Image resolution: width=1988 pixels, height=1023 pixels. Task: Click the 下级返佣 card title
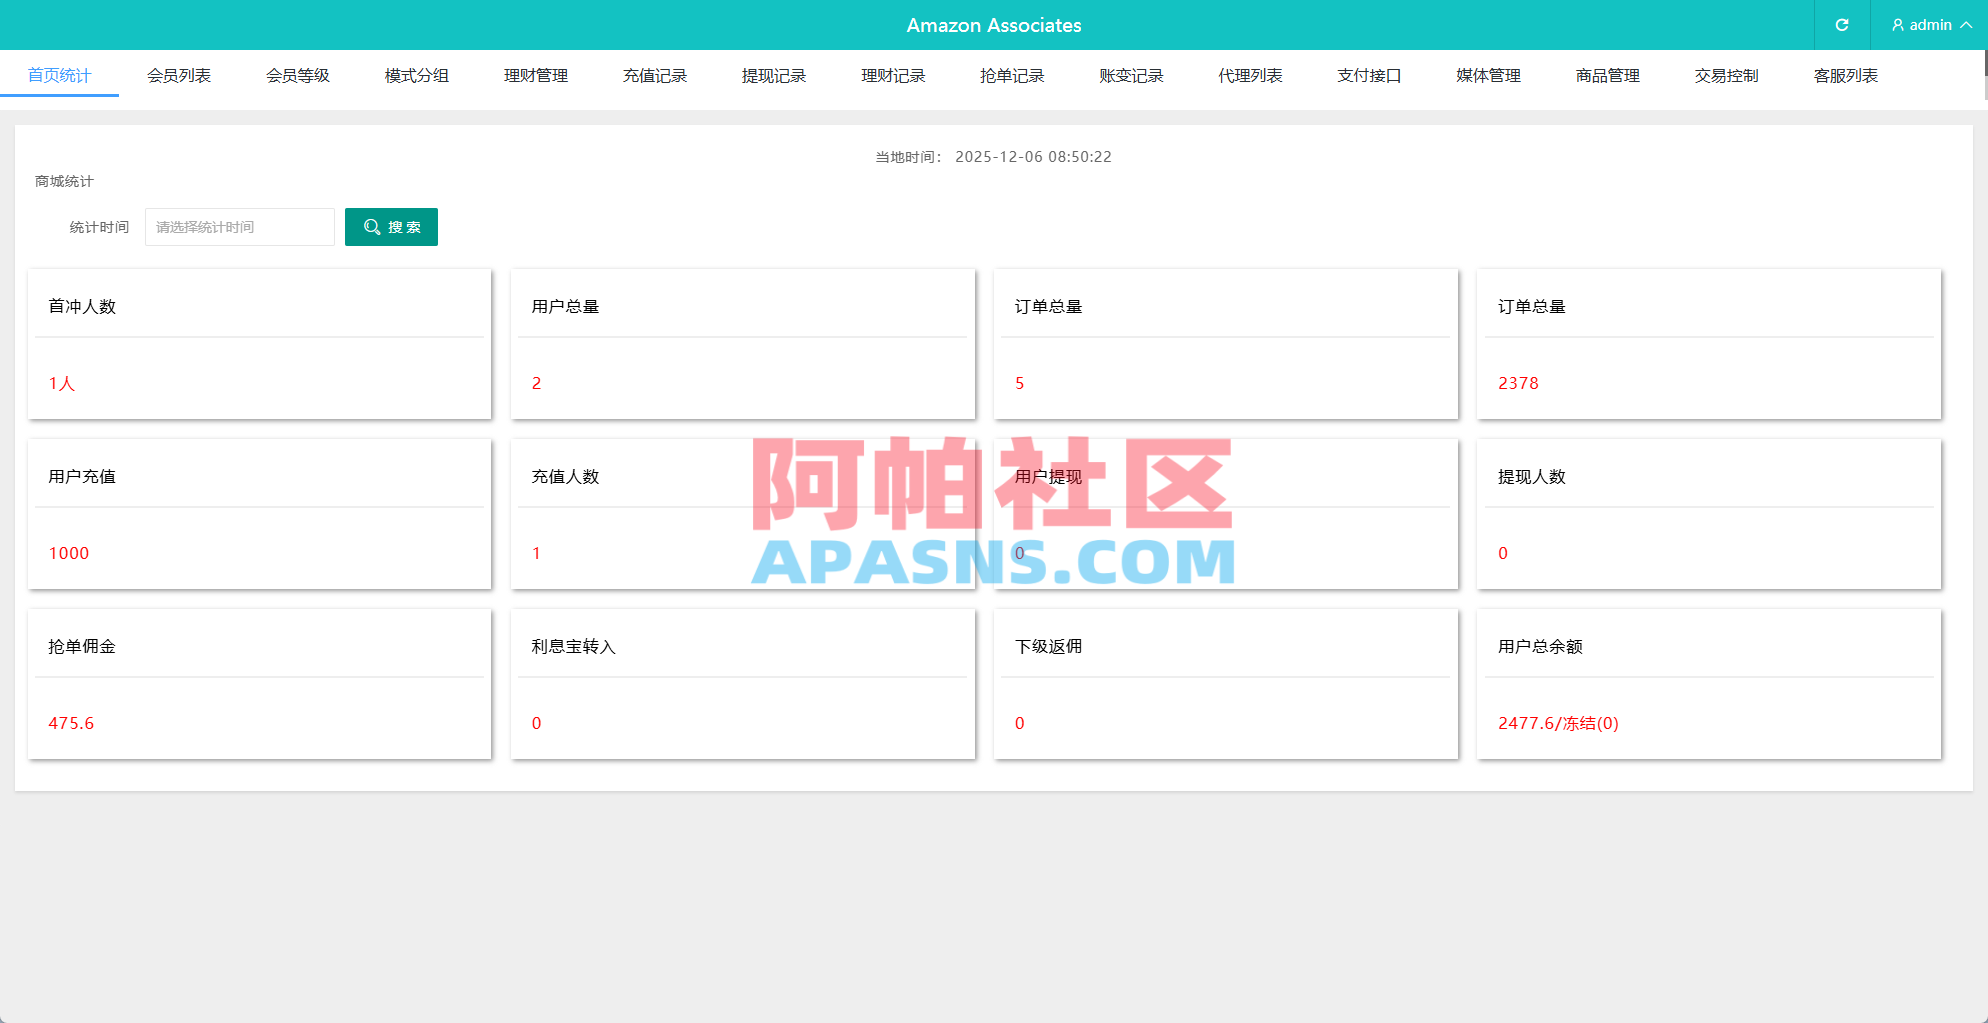point(1049,647)
